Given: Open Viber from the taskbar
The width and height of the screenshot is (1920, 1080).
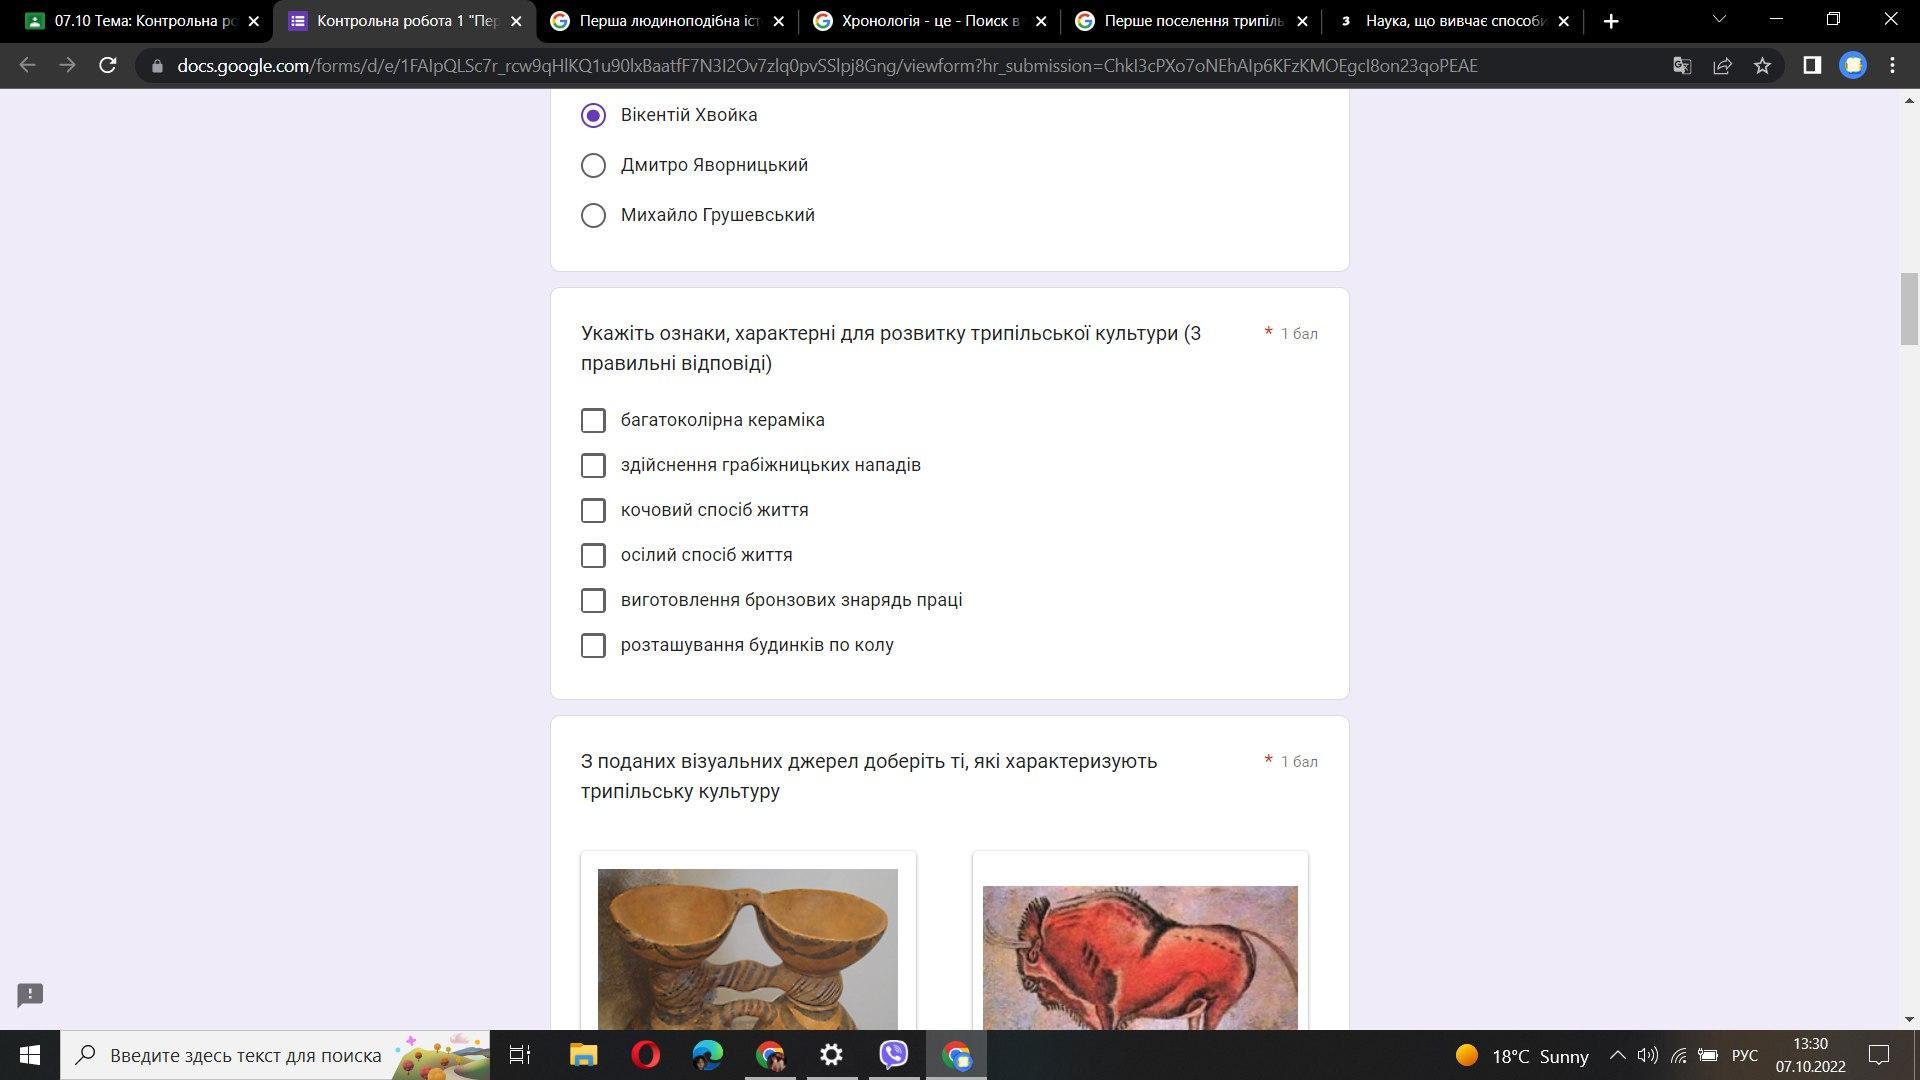Looking at the screenshot, I should coord(893,1055).
